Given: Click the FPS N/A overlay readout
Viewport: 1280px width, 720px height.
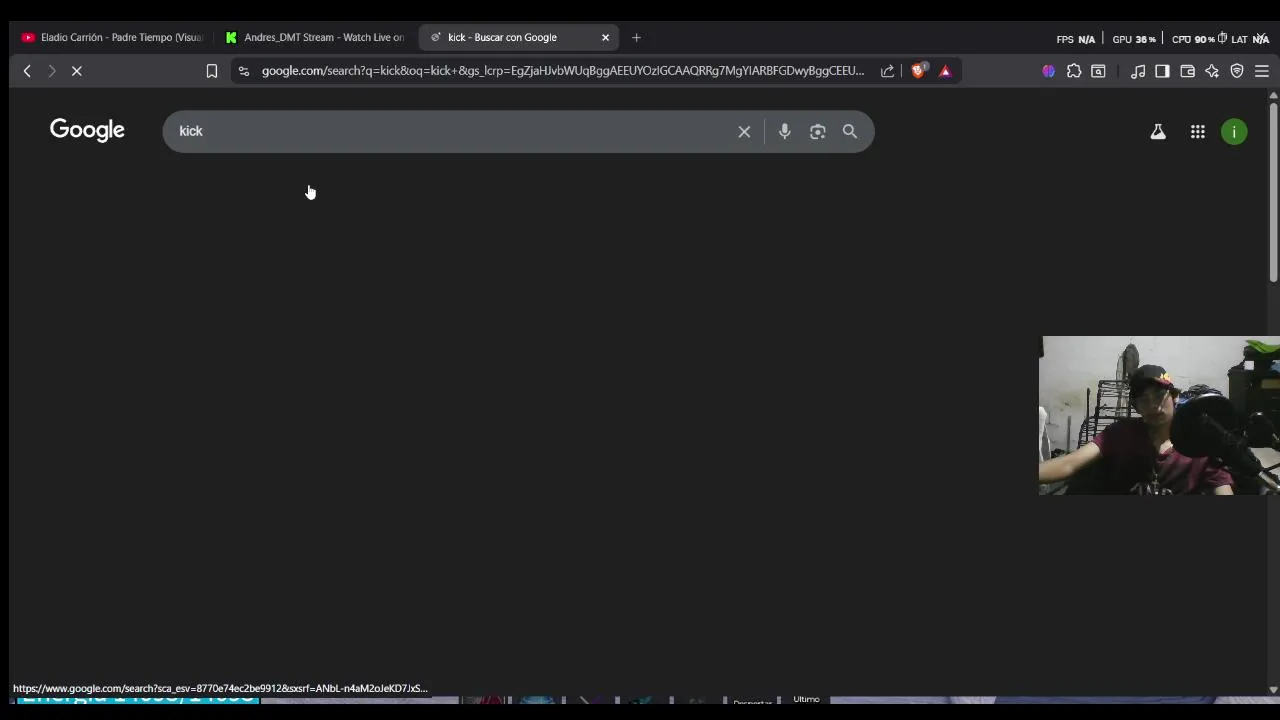Looking at the screenshot, I should [x=1076, y=39].
